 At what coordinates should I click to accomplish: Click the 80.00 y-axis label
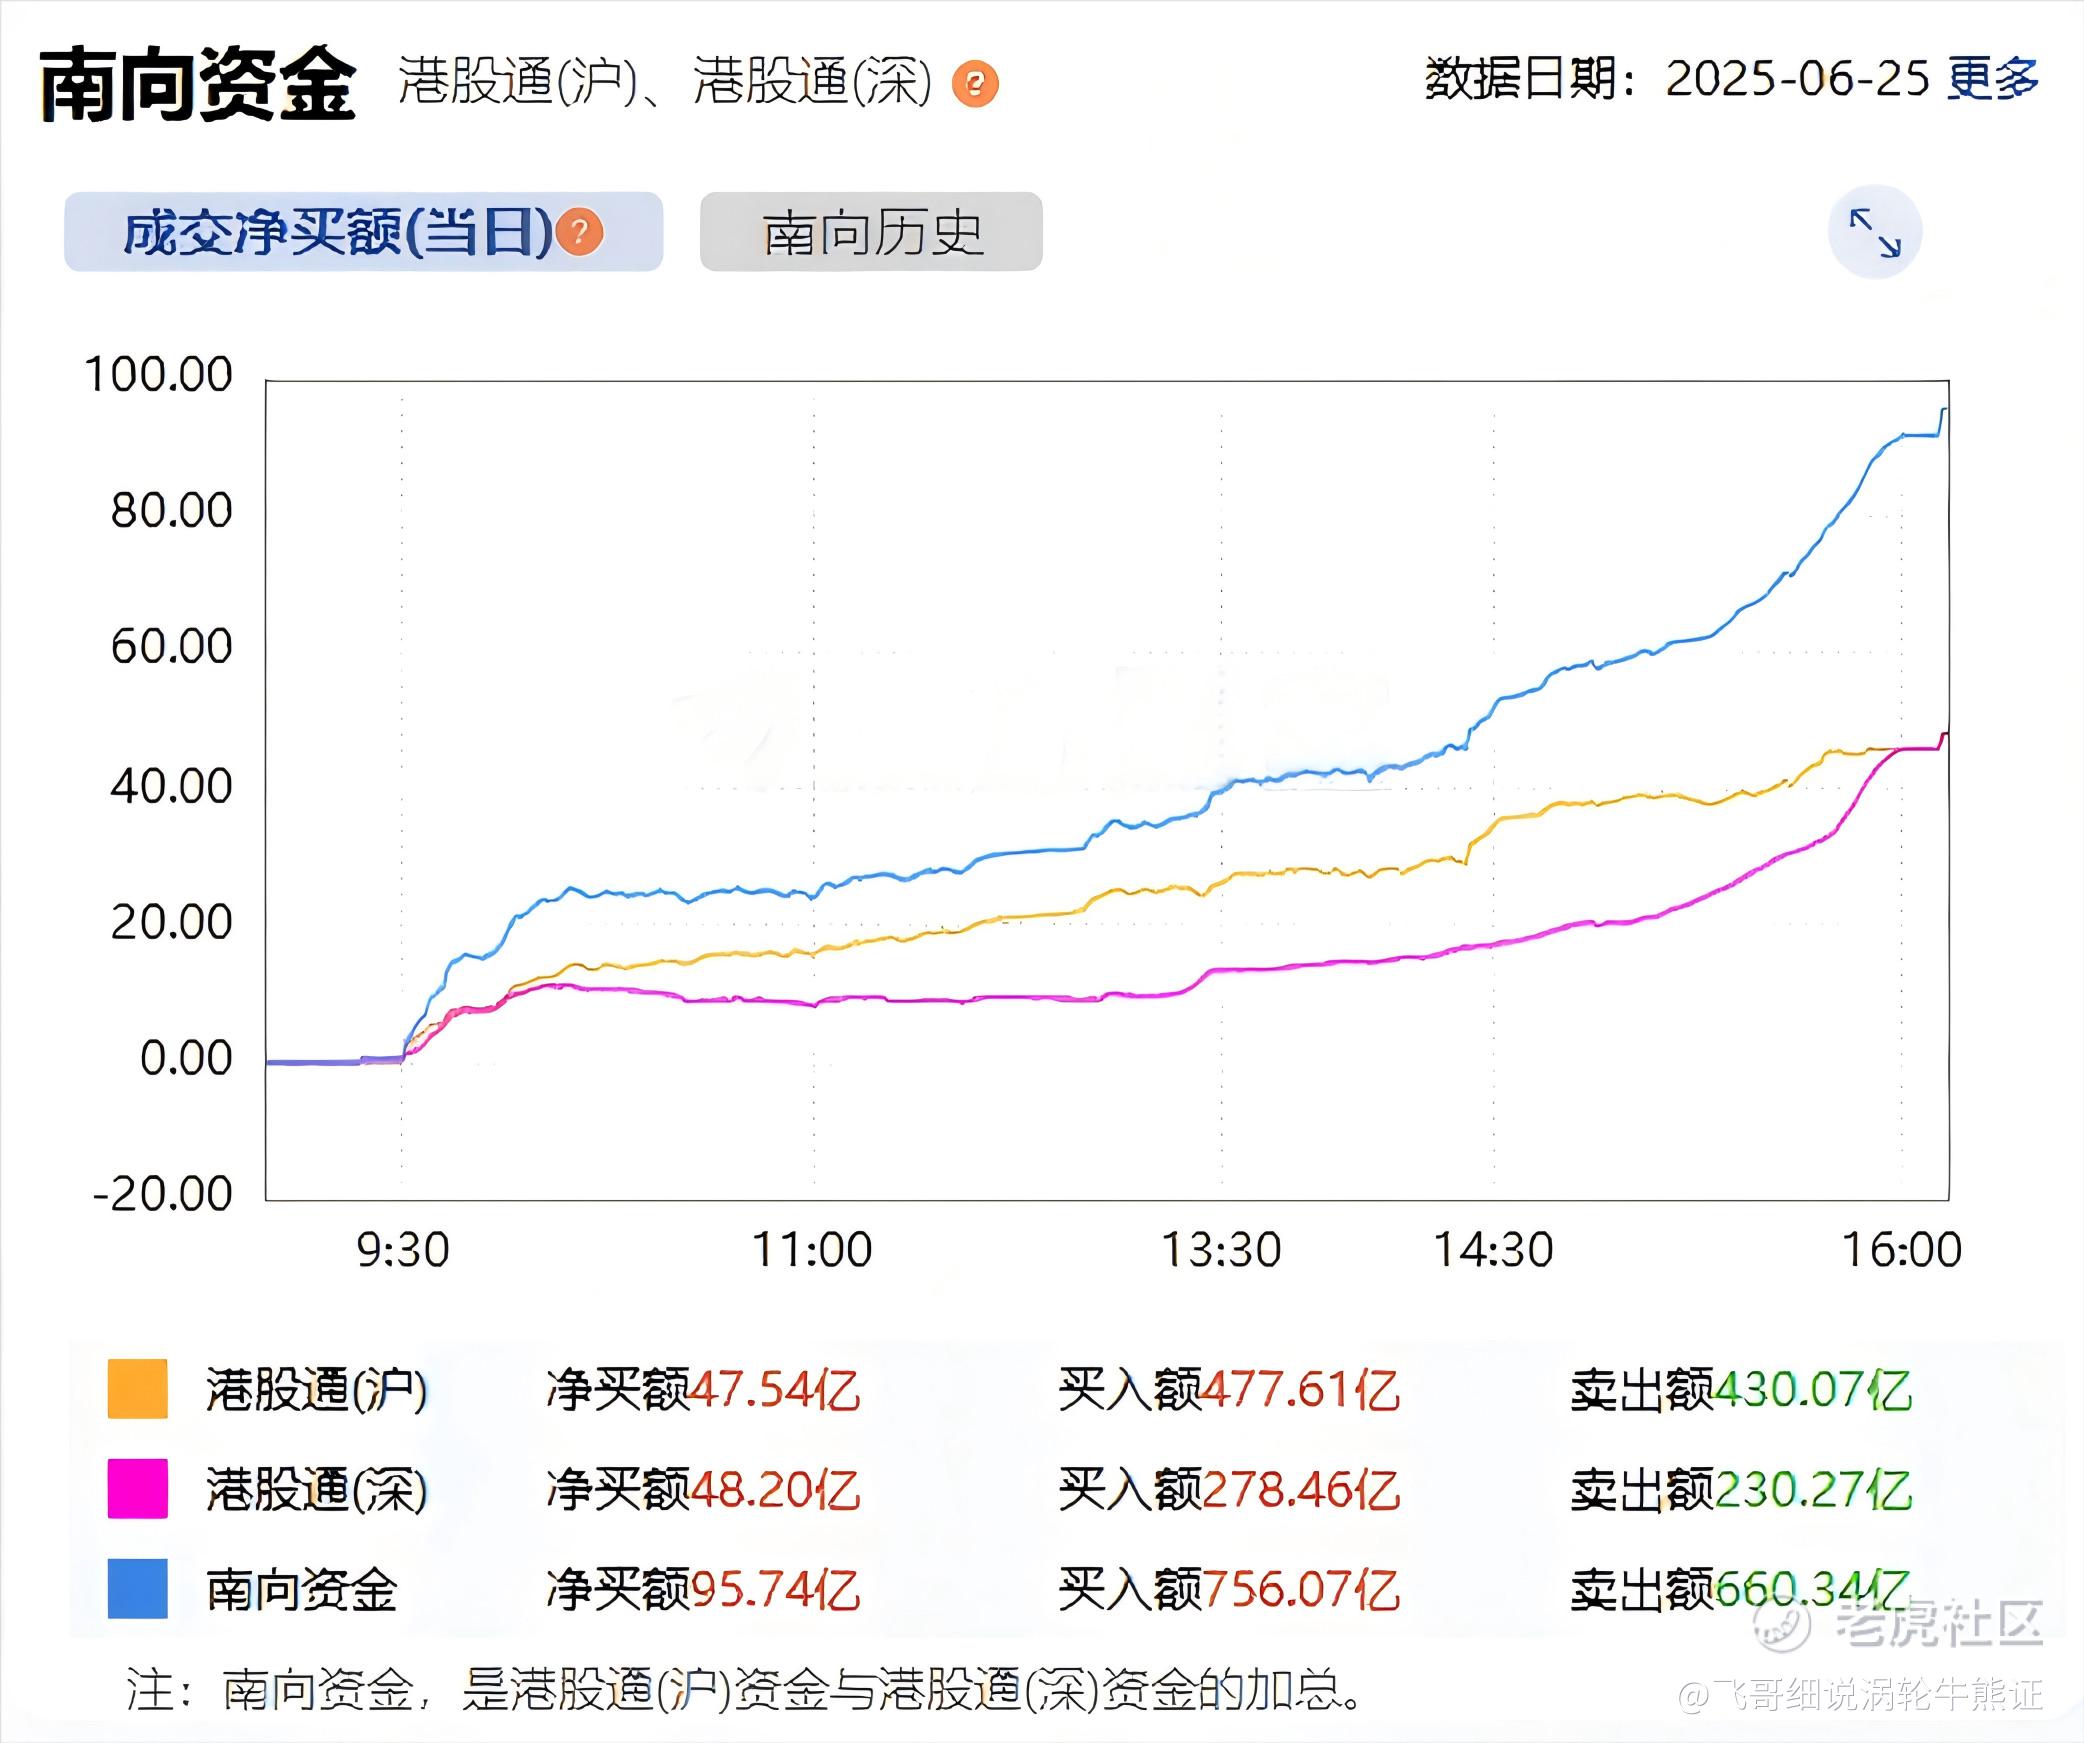pyautogui.click(x=171, y=510)
